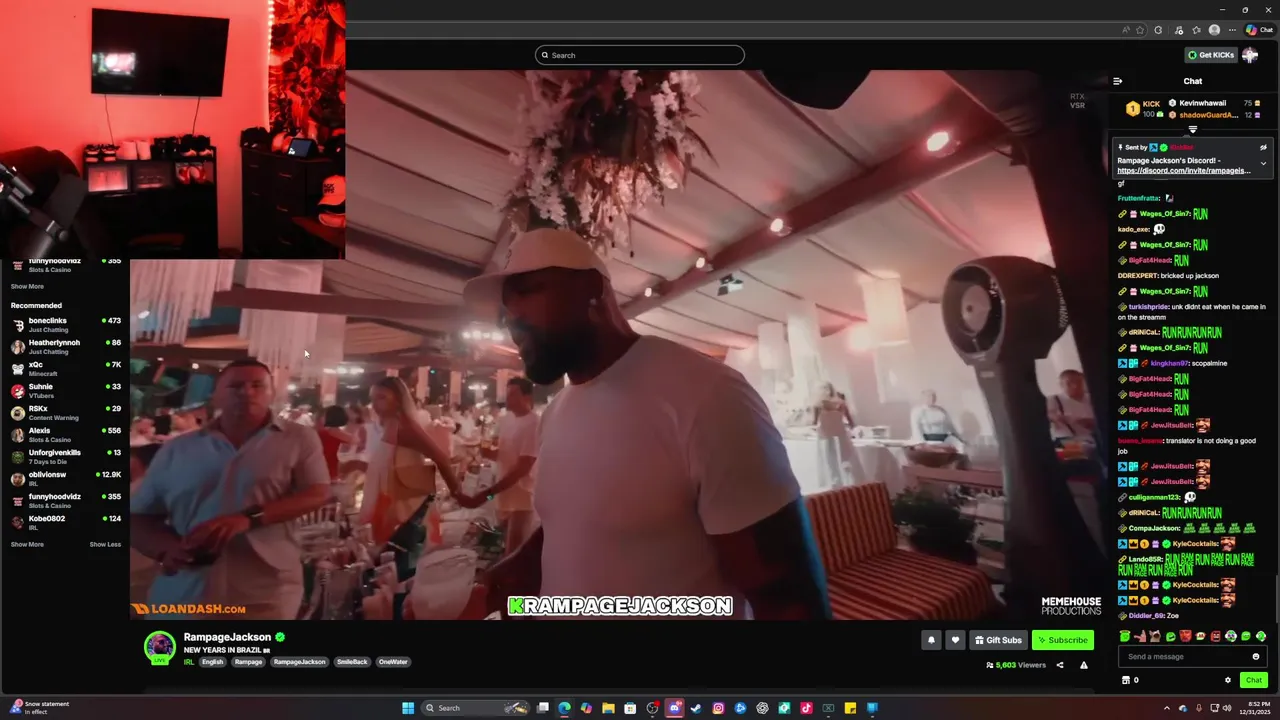Show hidden system tray icons
This screenshot has height=720, width=1280.
(1167, 708)
